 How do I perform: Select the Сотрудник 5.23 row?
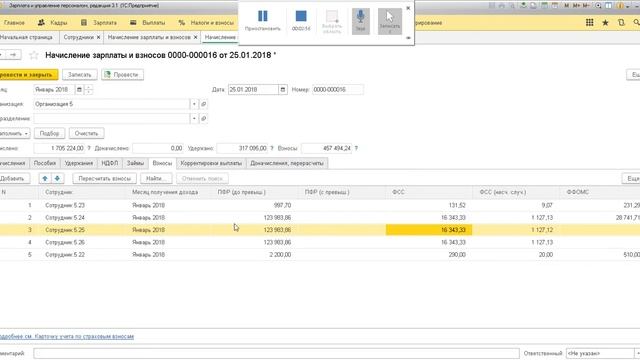point(320,205)
